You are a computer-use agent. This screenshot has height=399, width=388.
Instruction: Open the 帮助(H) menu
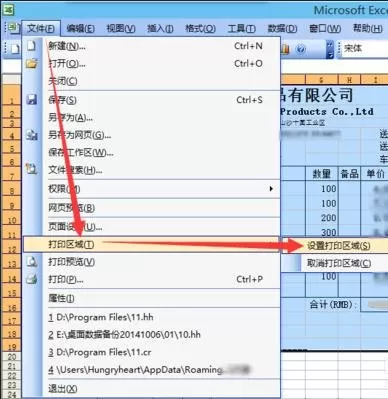click(367, 29)
